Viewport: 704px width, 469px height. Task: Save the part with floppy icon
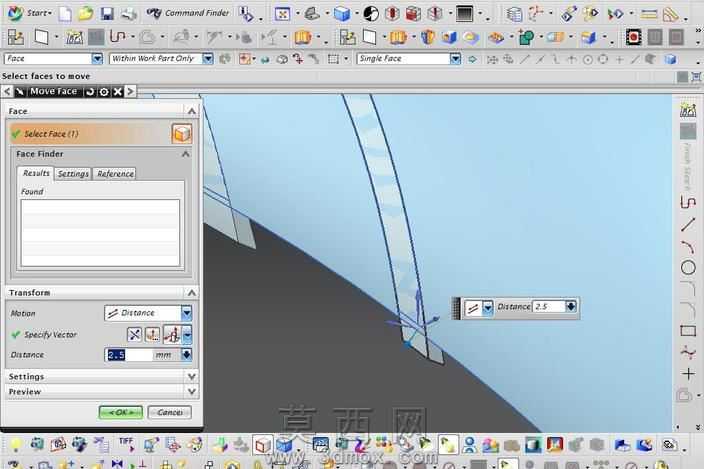point(107,14)
